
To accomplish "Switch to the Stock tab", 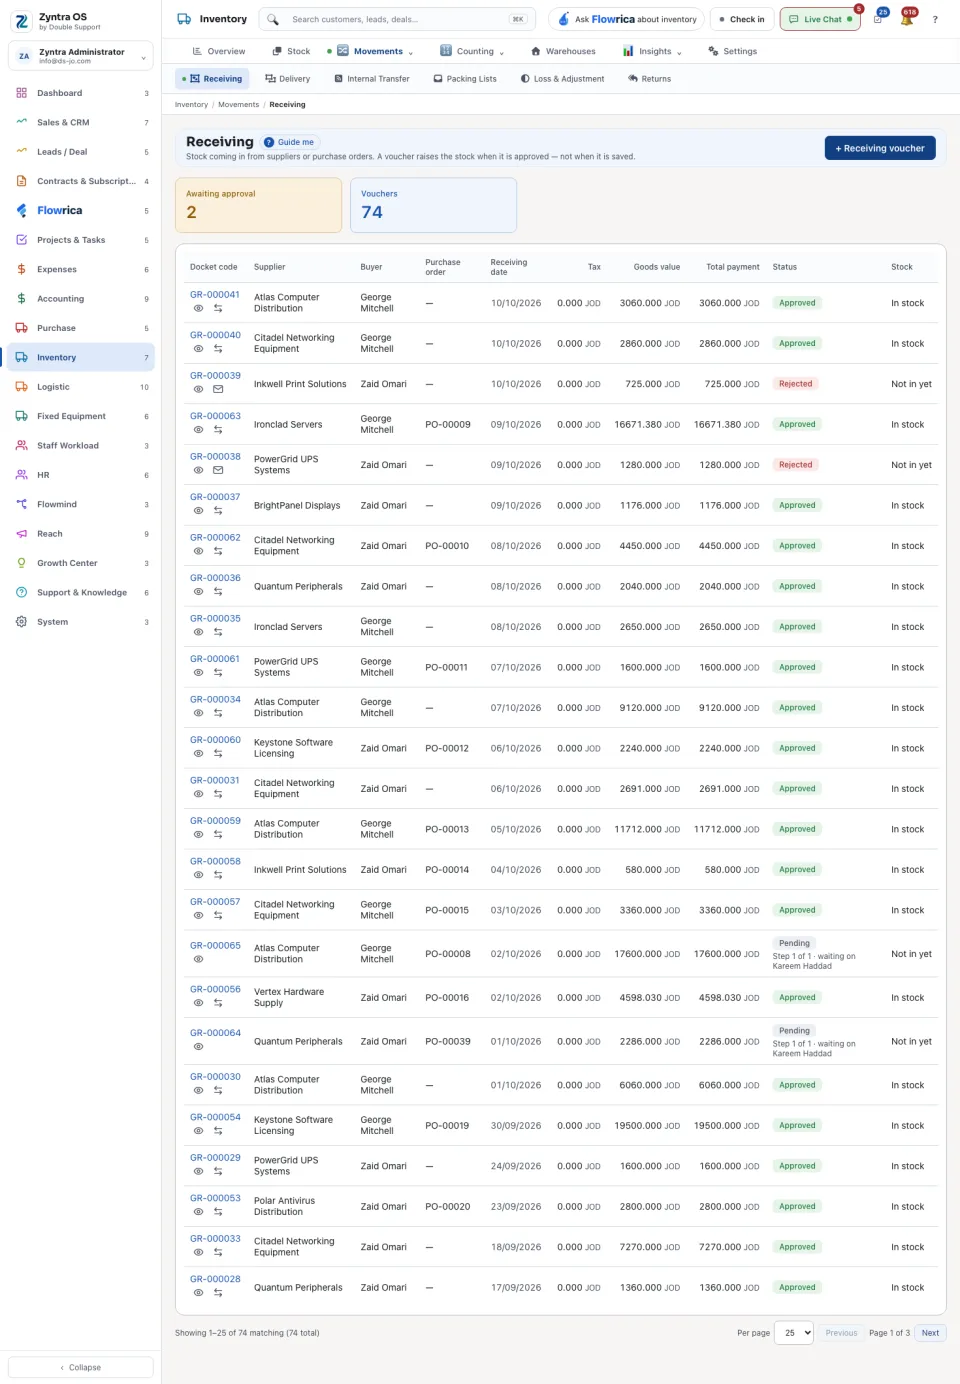I will coord(291,51).
